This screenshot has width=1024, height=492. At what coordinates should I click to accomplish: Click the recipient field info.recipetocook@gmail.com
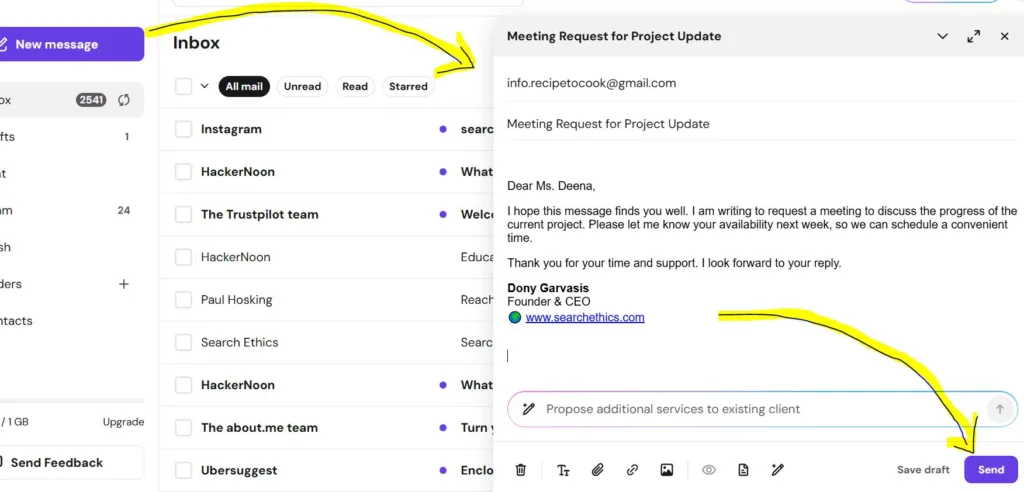coord(762,83)
